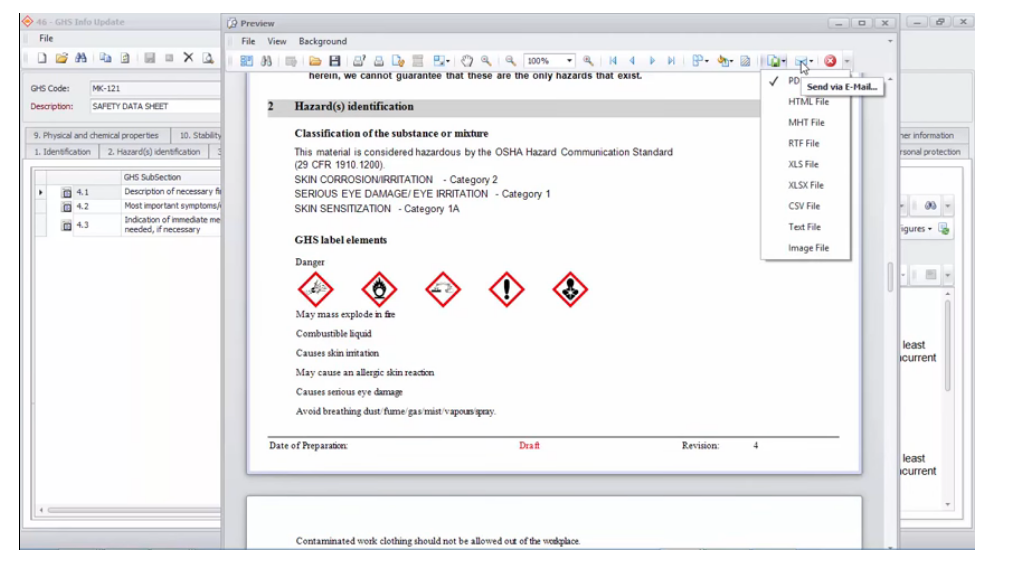This screenshot has height=582, width=1031.
Task: Open File menu in GHS Info Update window
Action: click(45, 38)
